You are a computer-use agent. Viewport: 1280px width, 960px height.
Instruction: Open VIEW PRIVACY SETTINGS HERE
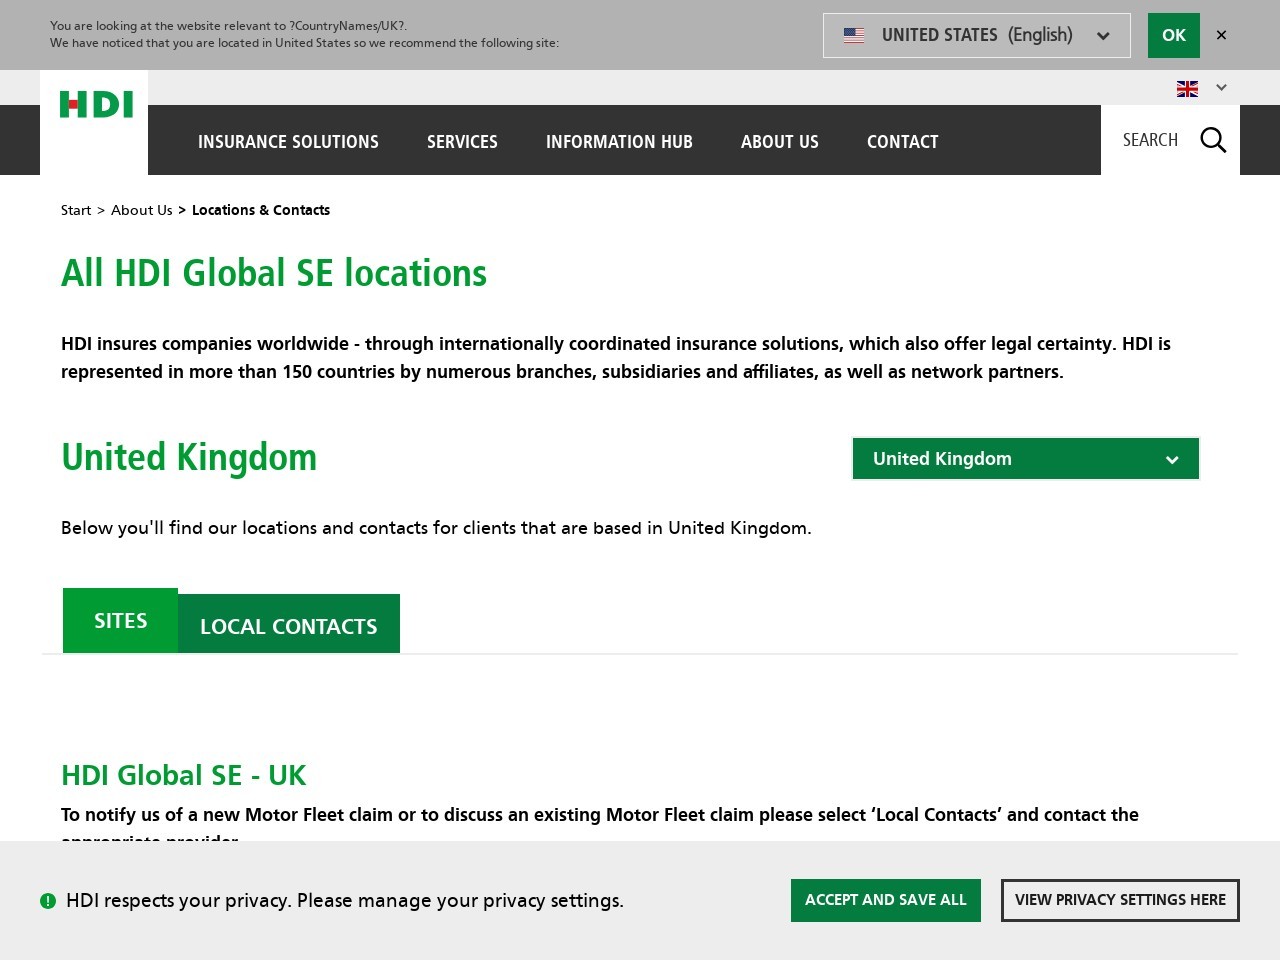click(x=1120, y=900)
